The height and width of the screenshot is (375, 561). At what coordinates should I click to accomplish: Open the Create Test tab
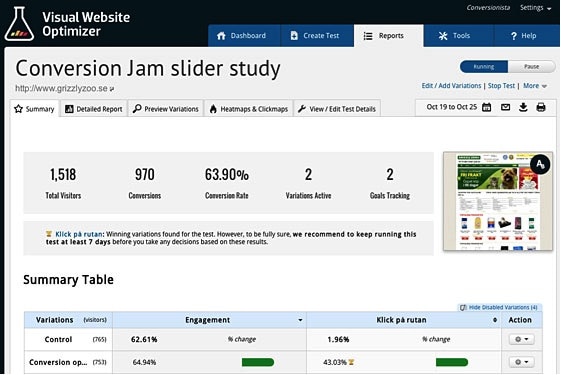317,36
